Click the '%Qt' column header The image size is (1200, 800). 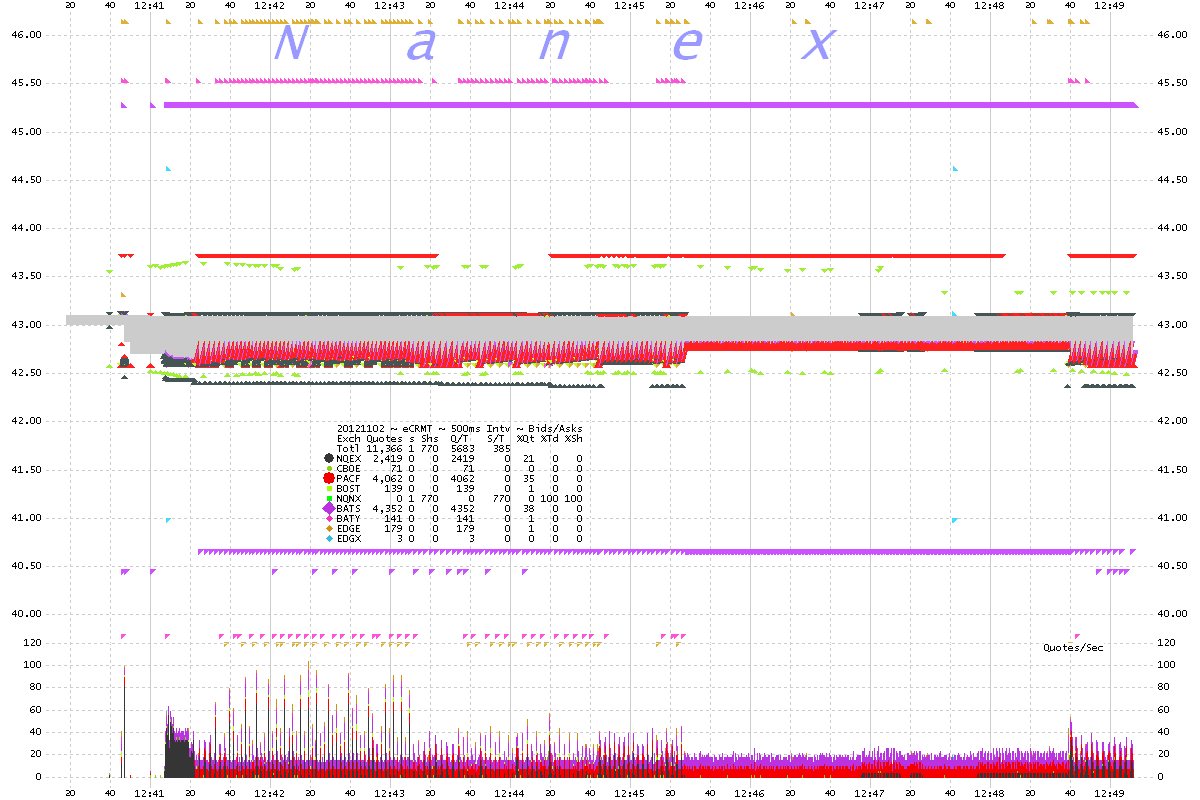(526, 439)
